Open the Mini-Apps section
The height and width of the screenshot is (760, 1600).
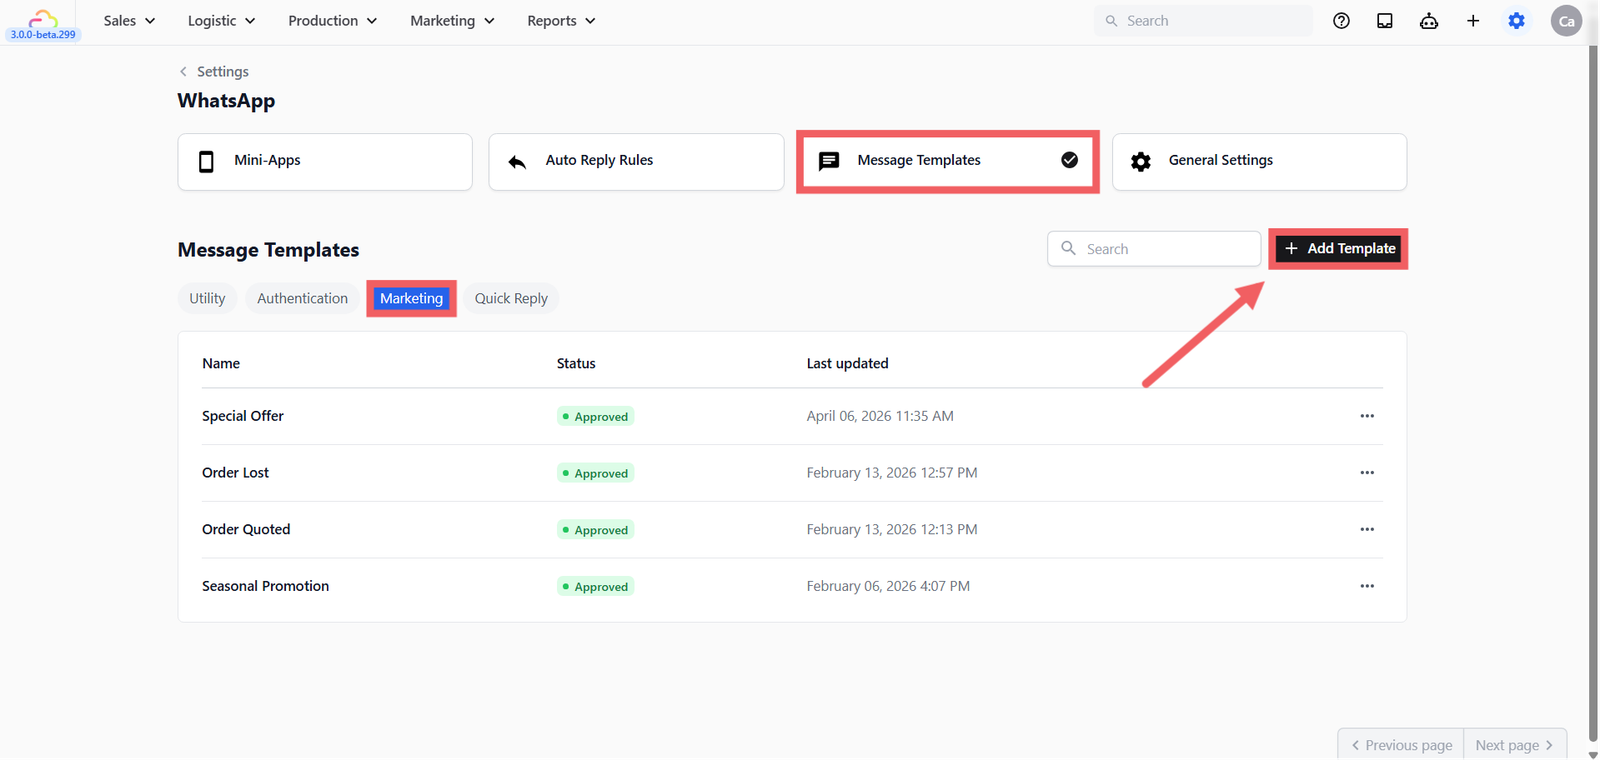[x=325, y=162]
